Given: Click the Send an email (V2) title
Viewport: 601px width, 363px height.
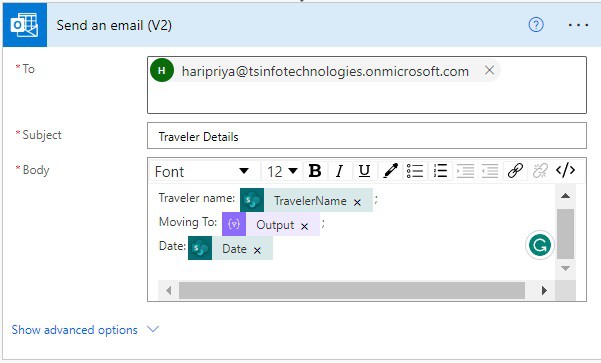Looking at the screenshot, I should coord(114,25).
